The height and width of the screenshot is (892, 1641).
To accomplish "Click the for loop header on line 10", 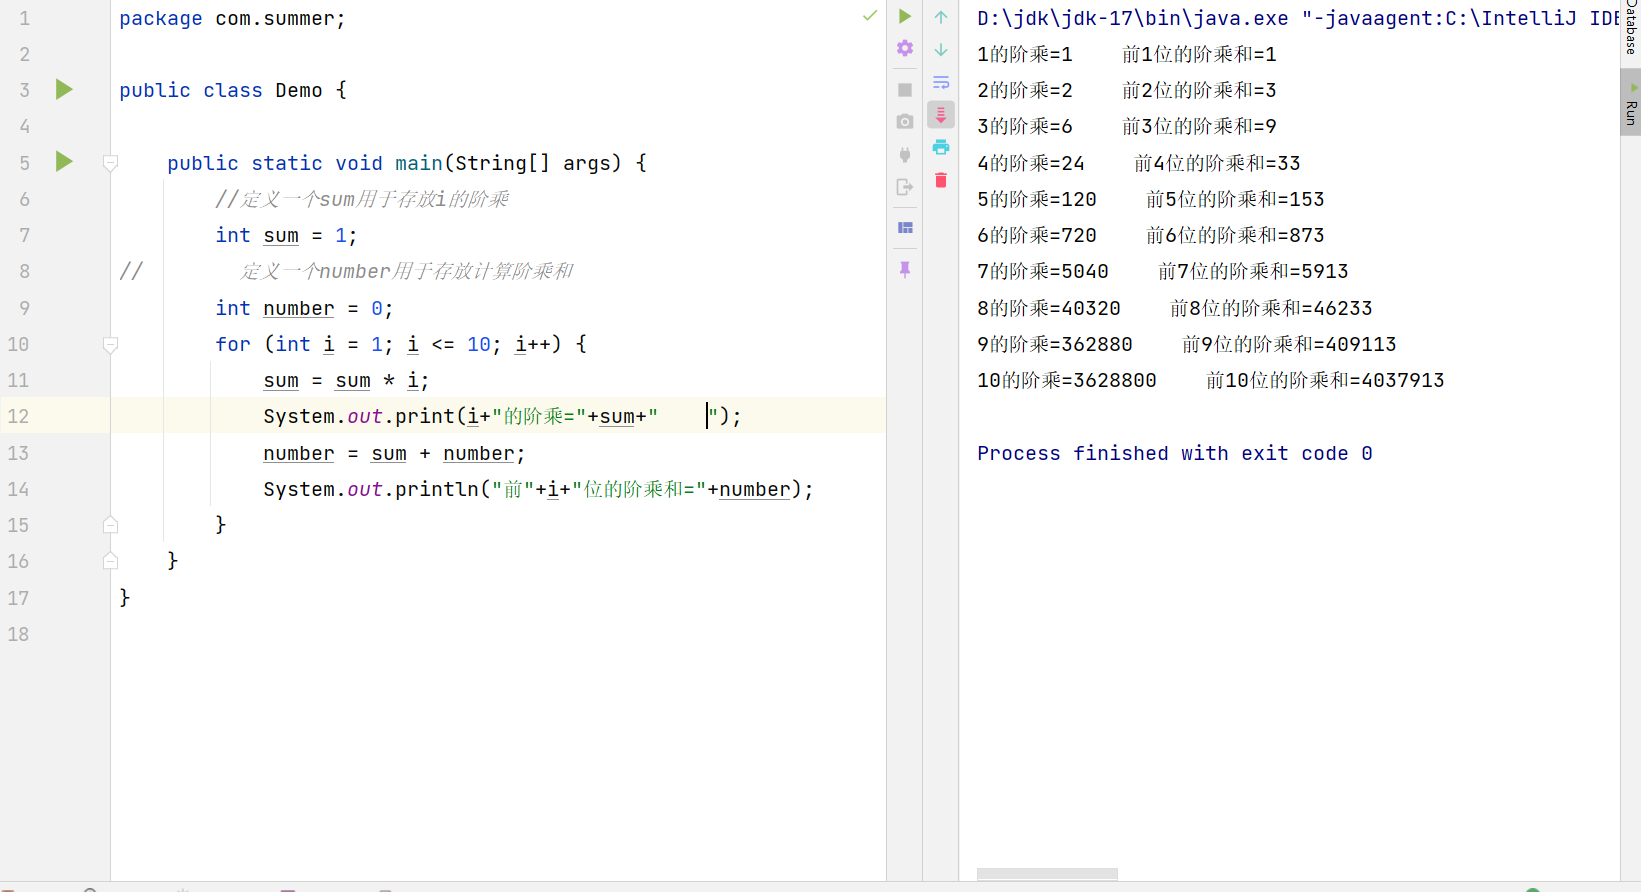I will (x=401, y=344).
